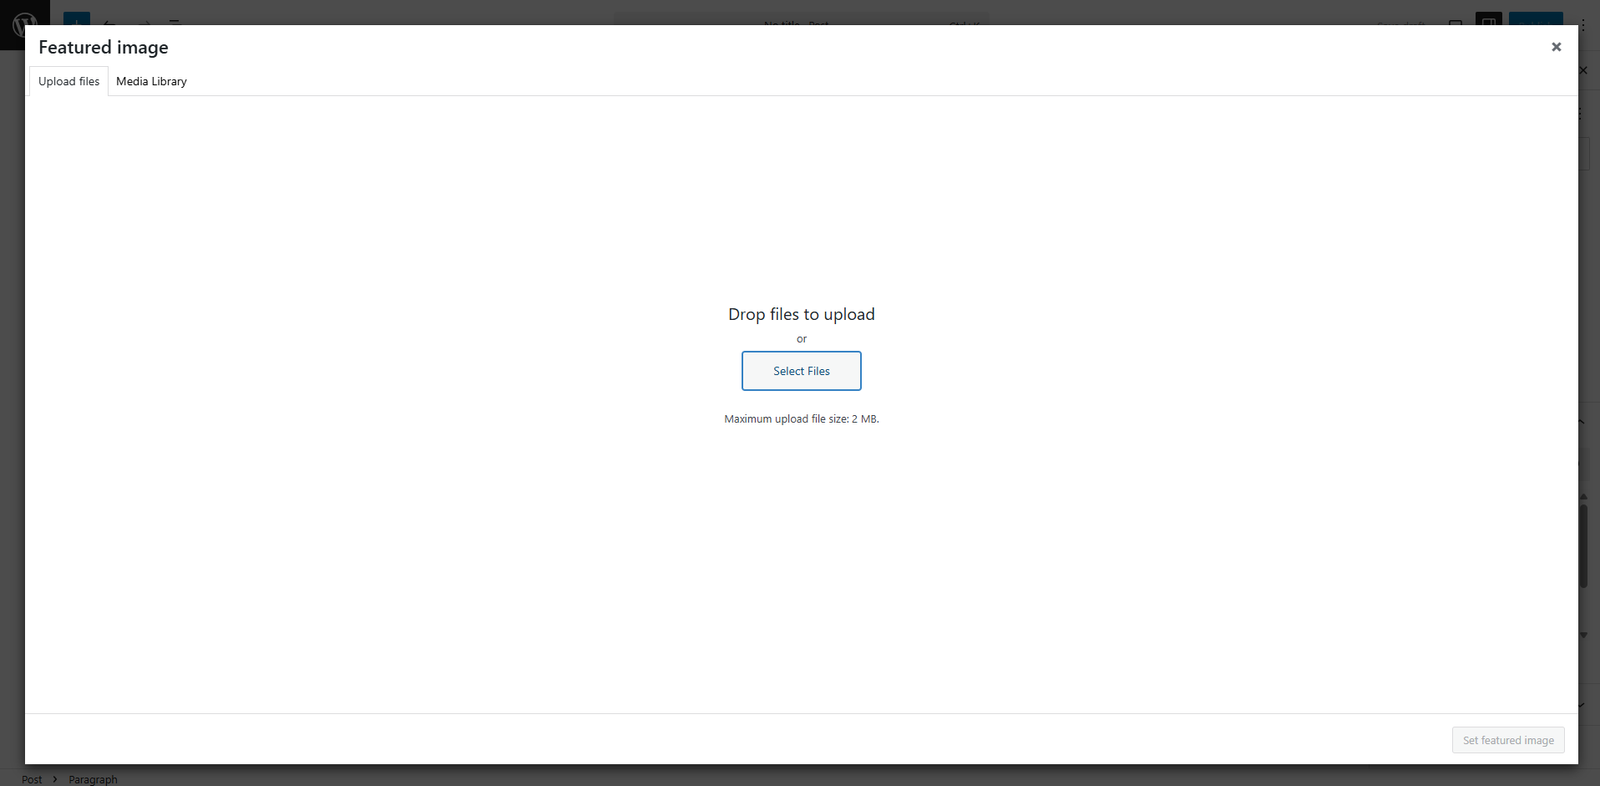1600x786 pixels.
Task: Click the preview view icon near Publish
Action: [1455, 21]
